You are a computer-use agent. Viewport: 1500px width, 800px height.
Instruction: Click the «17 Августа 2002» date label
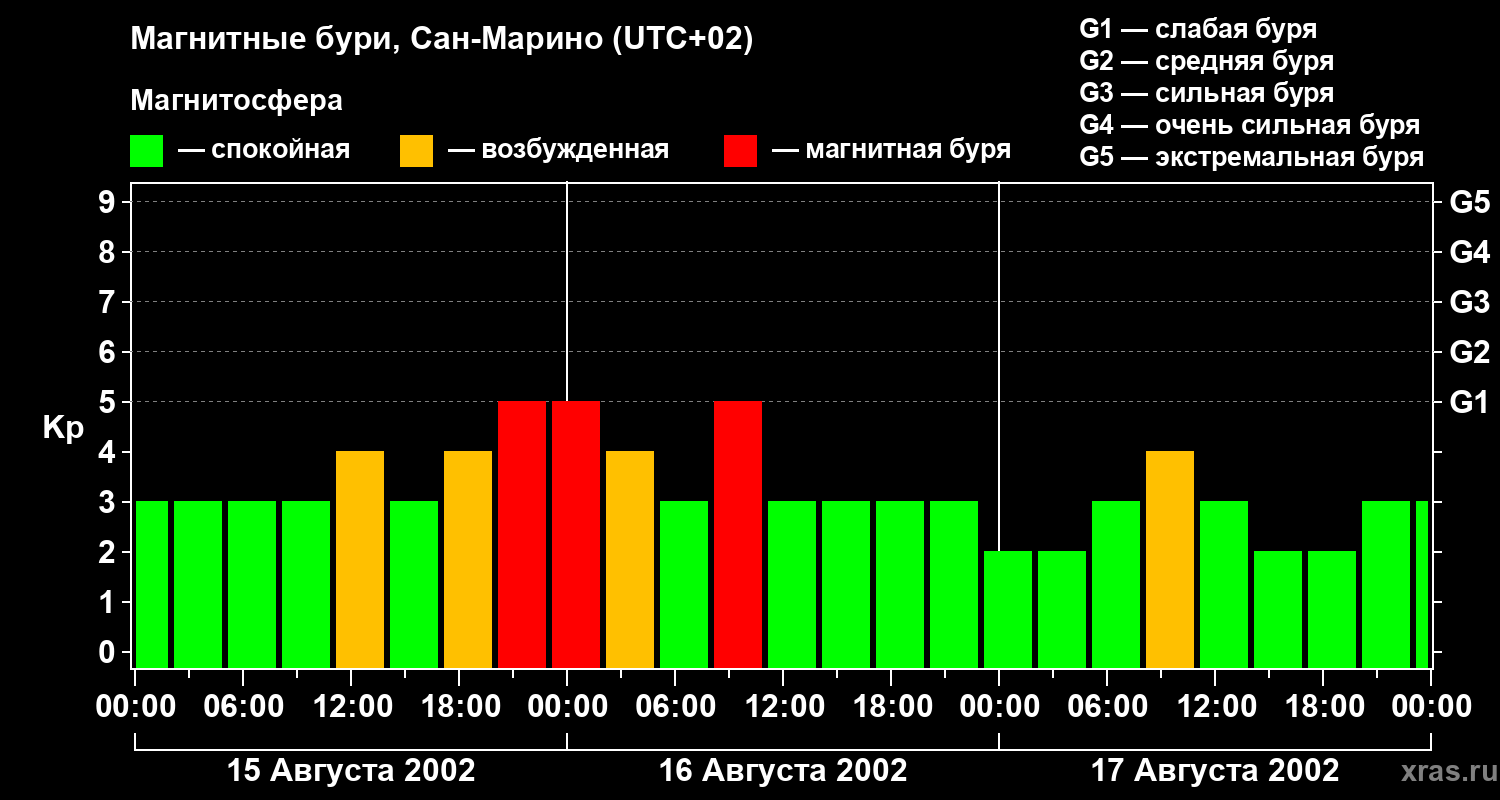point(1215,771)
